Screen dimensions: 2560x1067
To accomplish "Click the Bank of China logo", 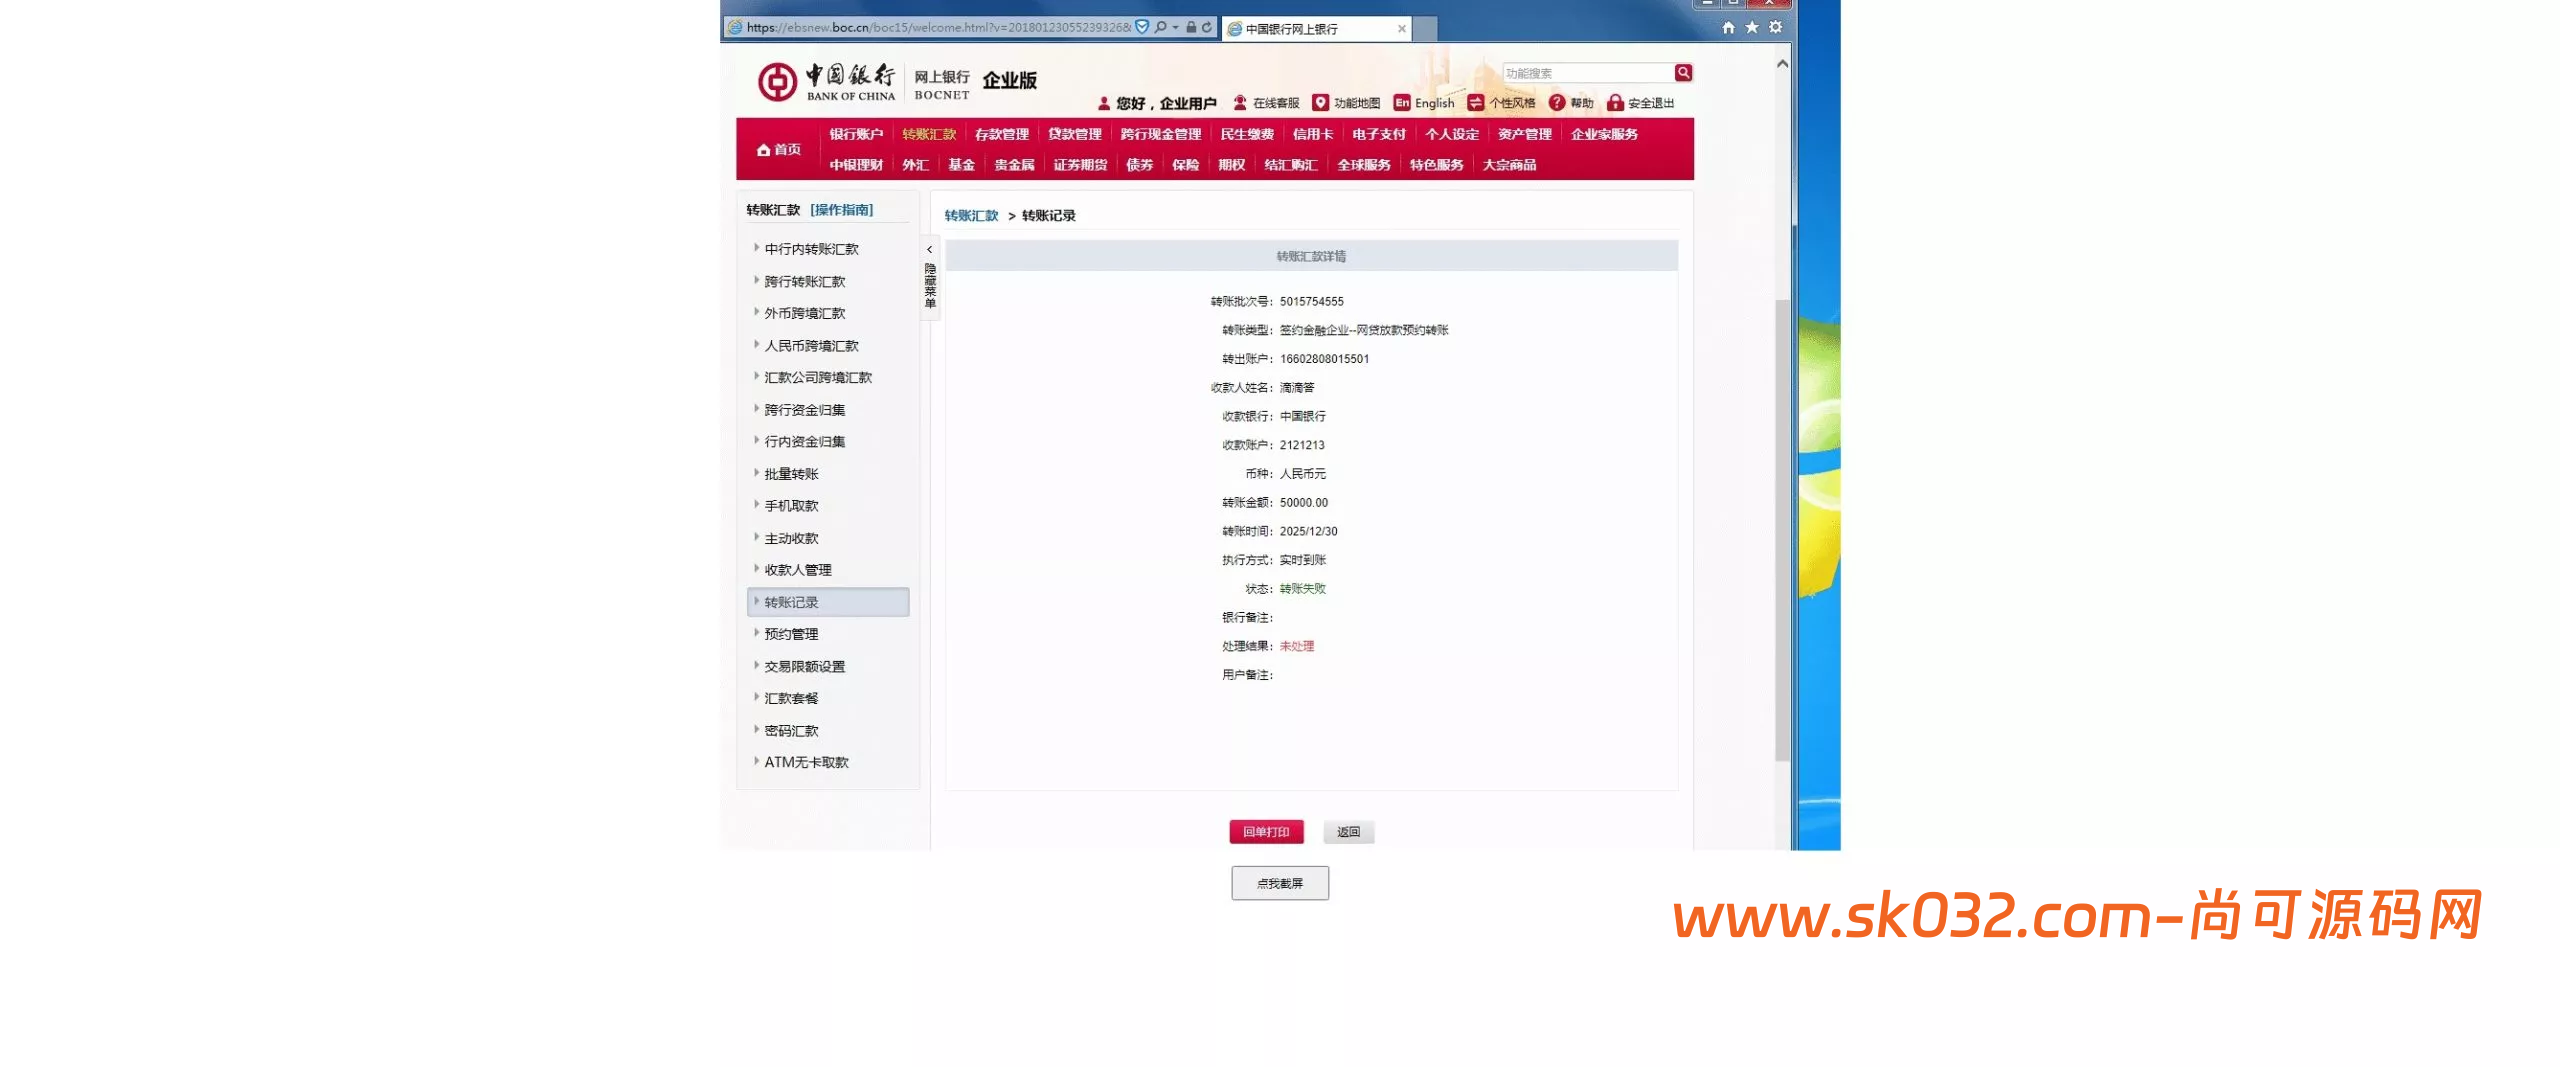I will 780,81.
